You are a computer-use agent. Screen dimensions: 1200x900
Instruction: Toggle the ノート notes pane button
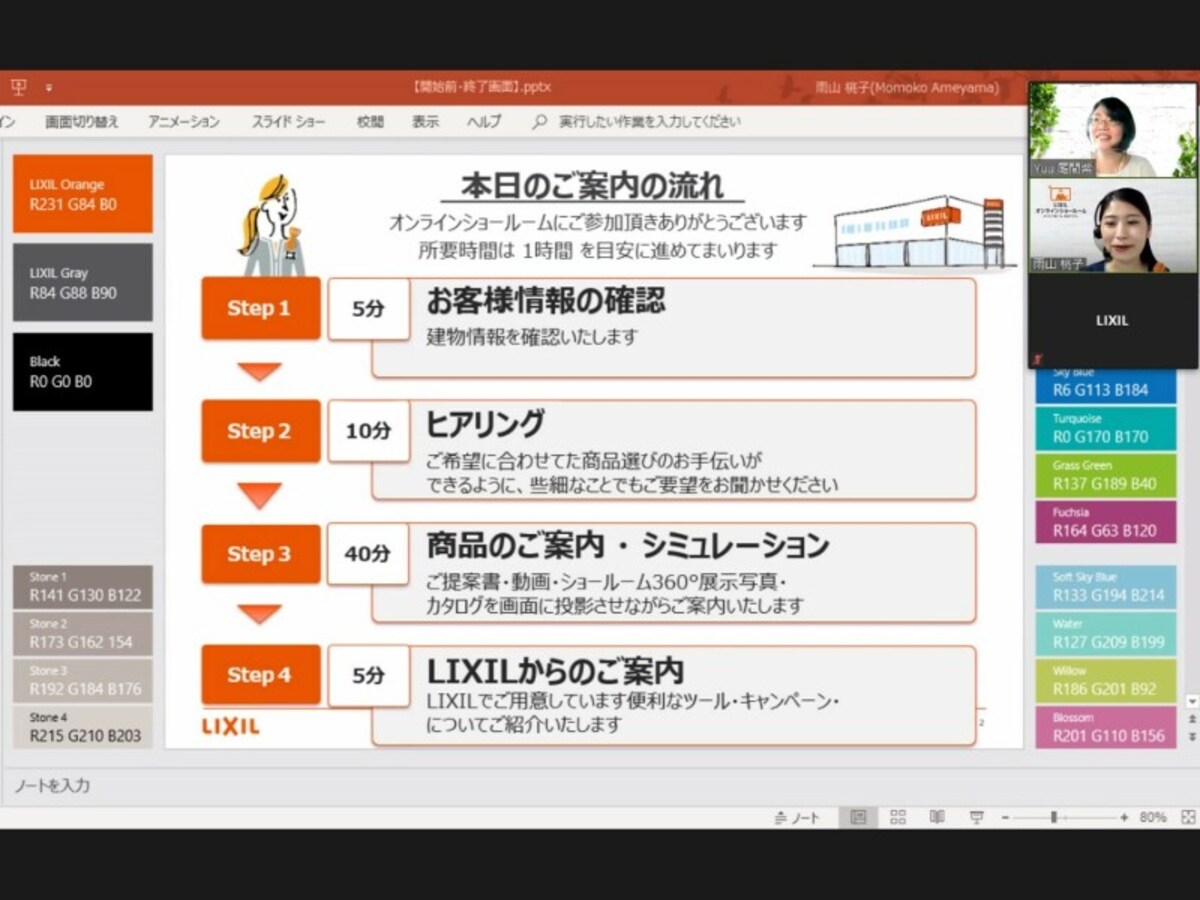pyautogui.click(x=797, y=817)
